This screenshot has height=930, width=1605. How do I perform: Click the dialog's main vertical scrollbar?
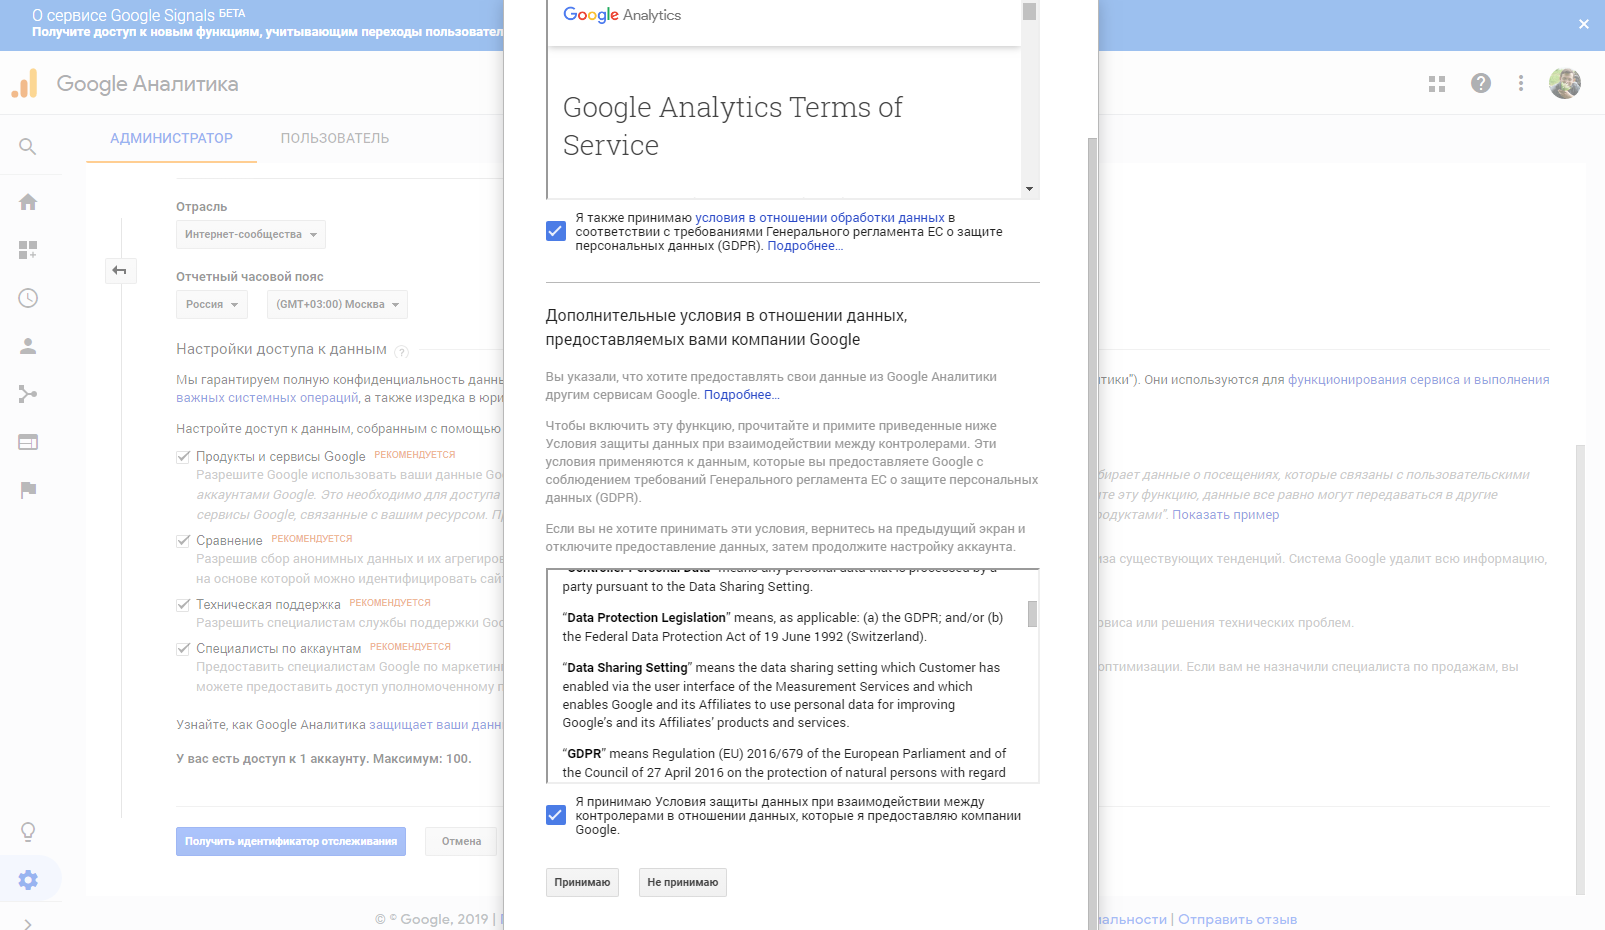click(1092, 534)
